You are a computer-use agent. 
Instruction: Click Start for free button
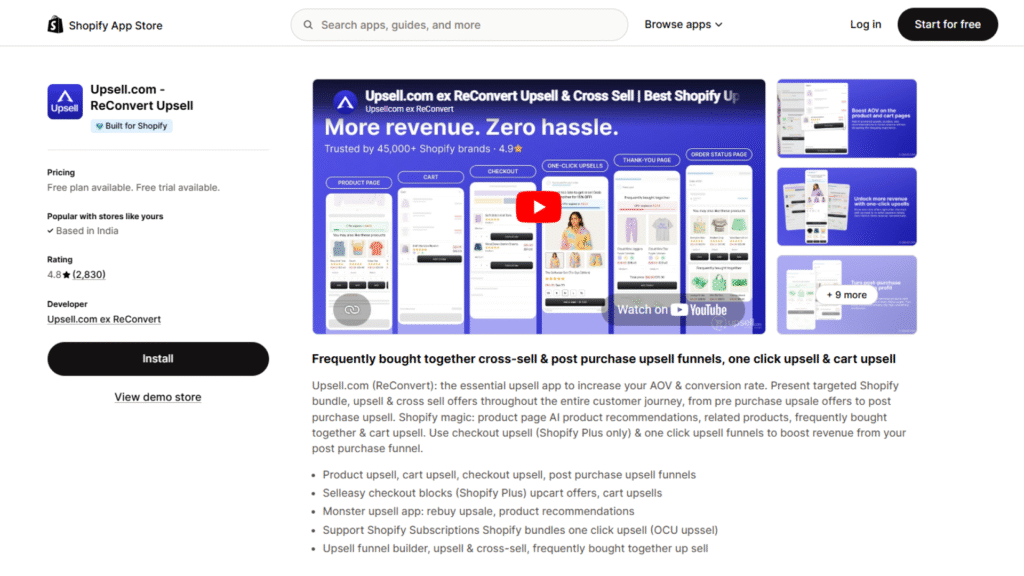(x=947, y=25)
